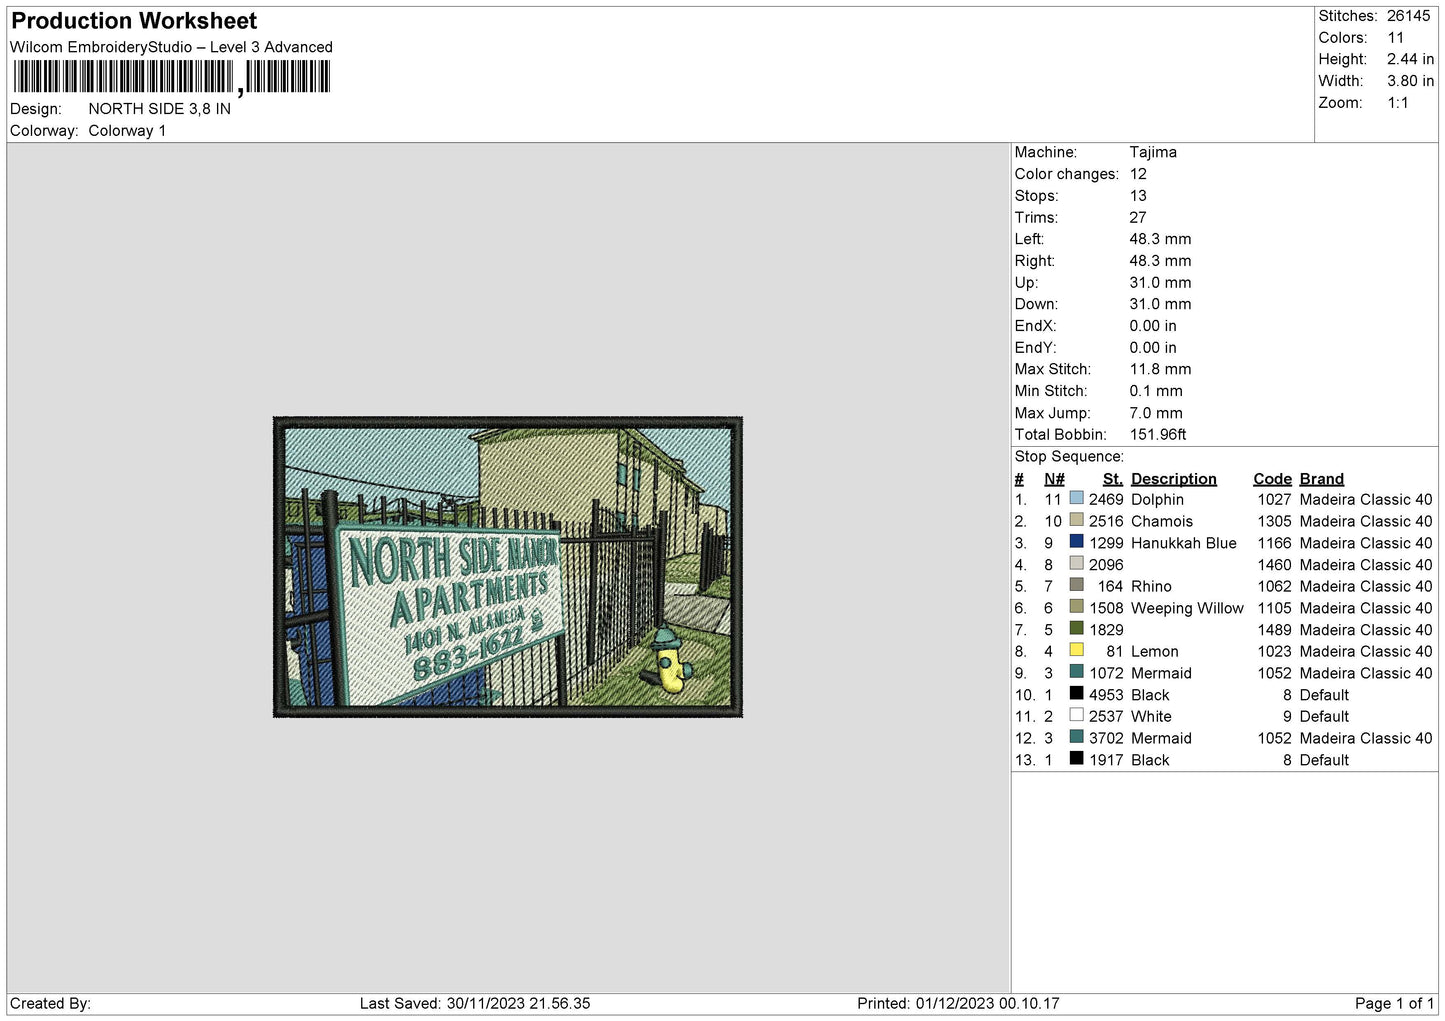Click the 'Weeping Willow' description text

point(1187,608)
